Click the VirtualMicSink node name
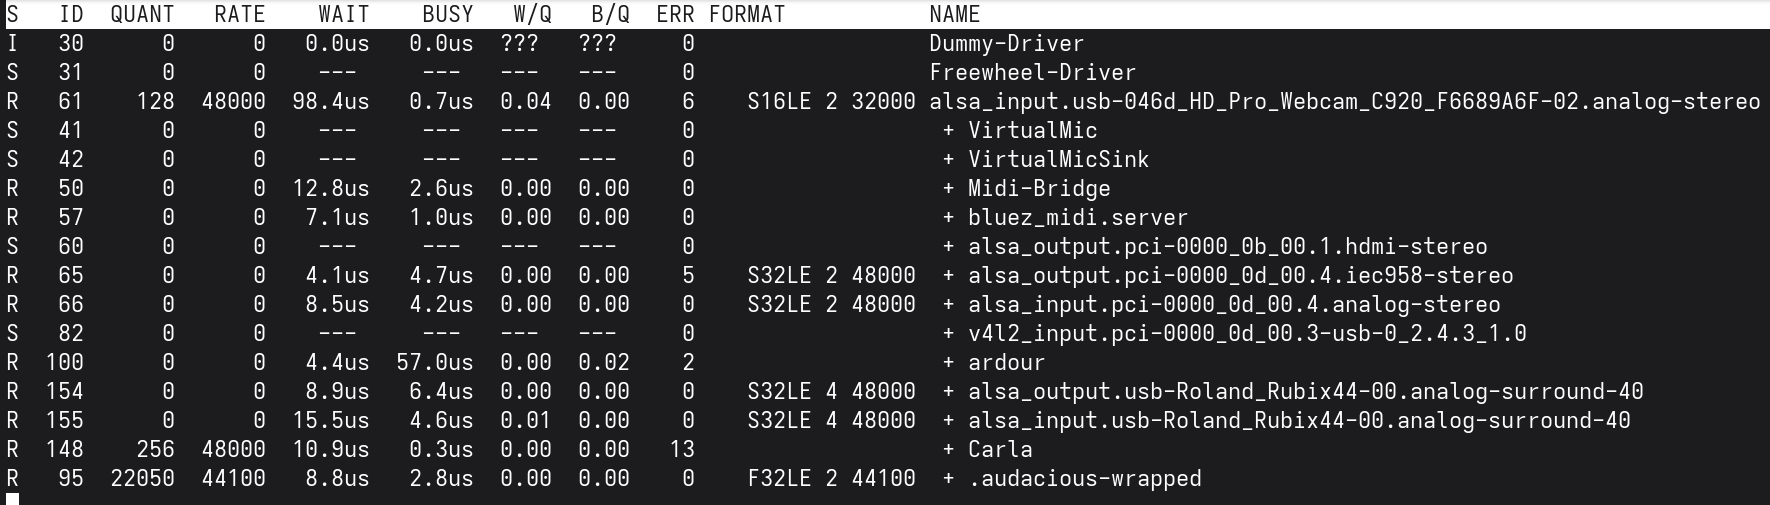Viewport: 1770px width, 505px height. tap(1058, 160)
